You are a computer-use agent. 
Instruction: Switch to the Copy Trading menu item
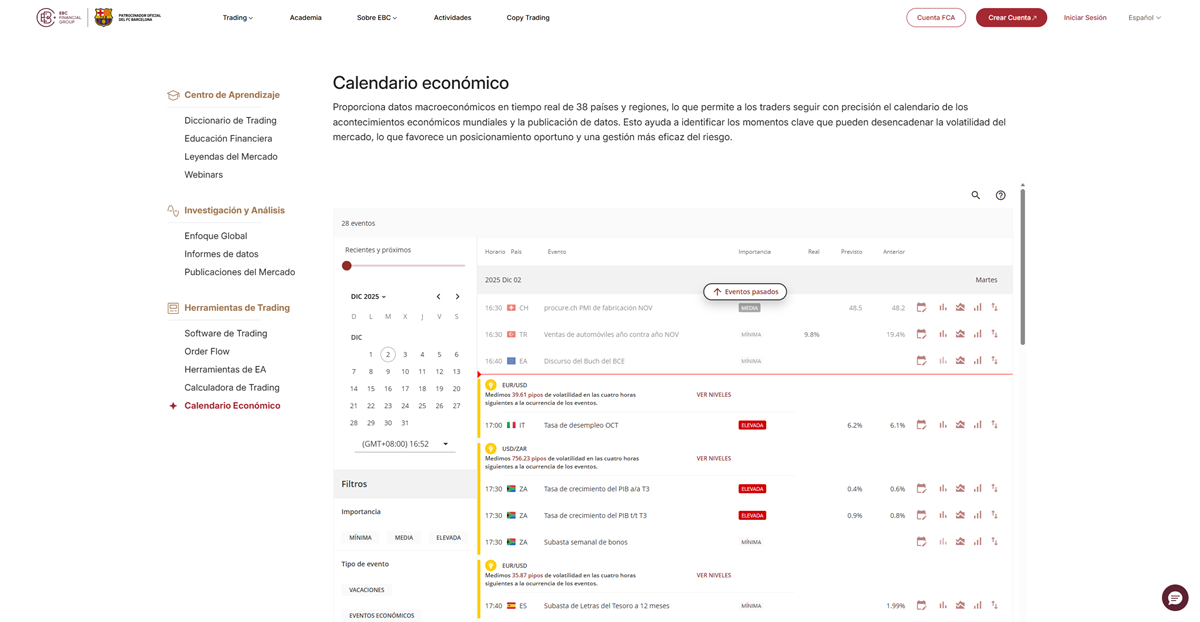pyautogui.click(x=527, y=17)
